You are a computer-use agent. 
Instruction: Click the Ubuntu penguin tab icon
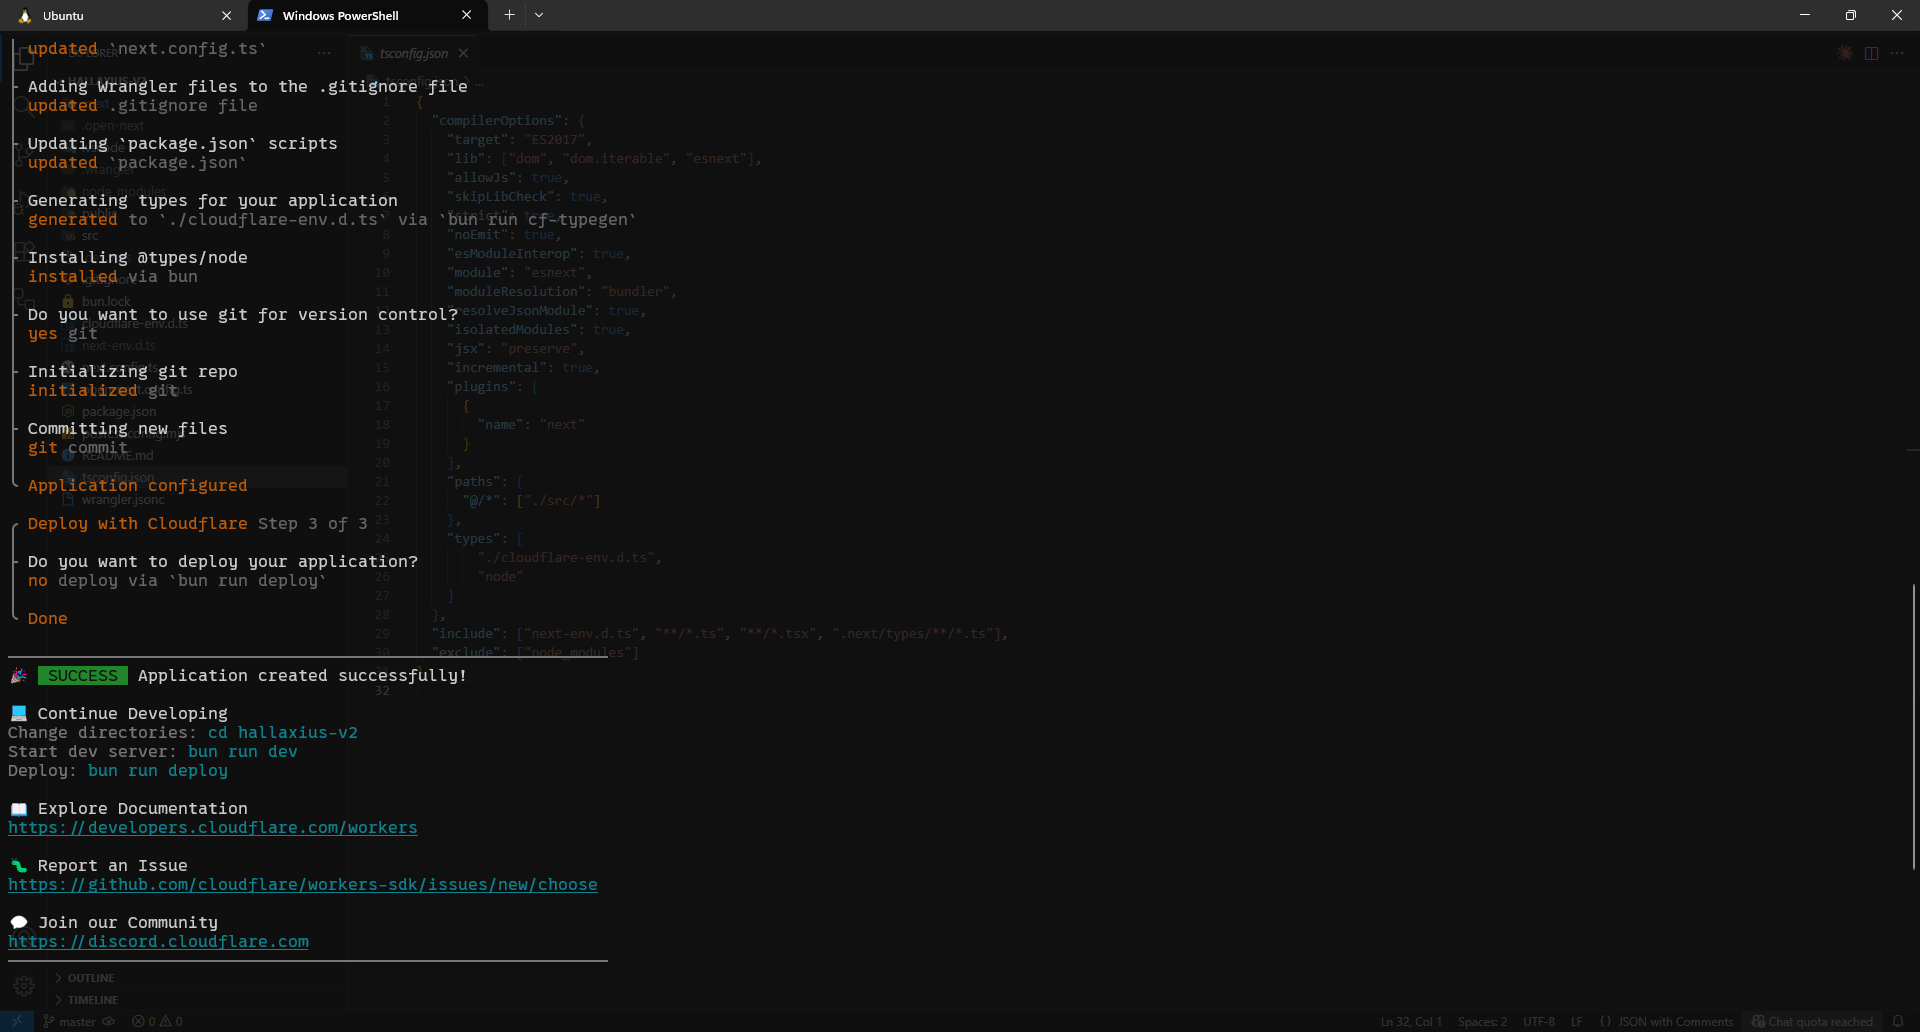[x=25, y=16]
